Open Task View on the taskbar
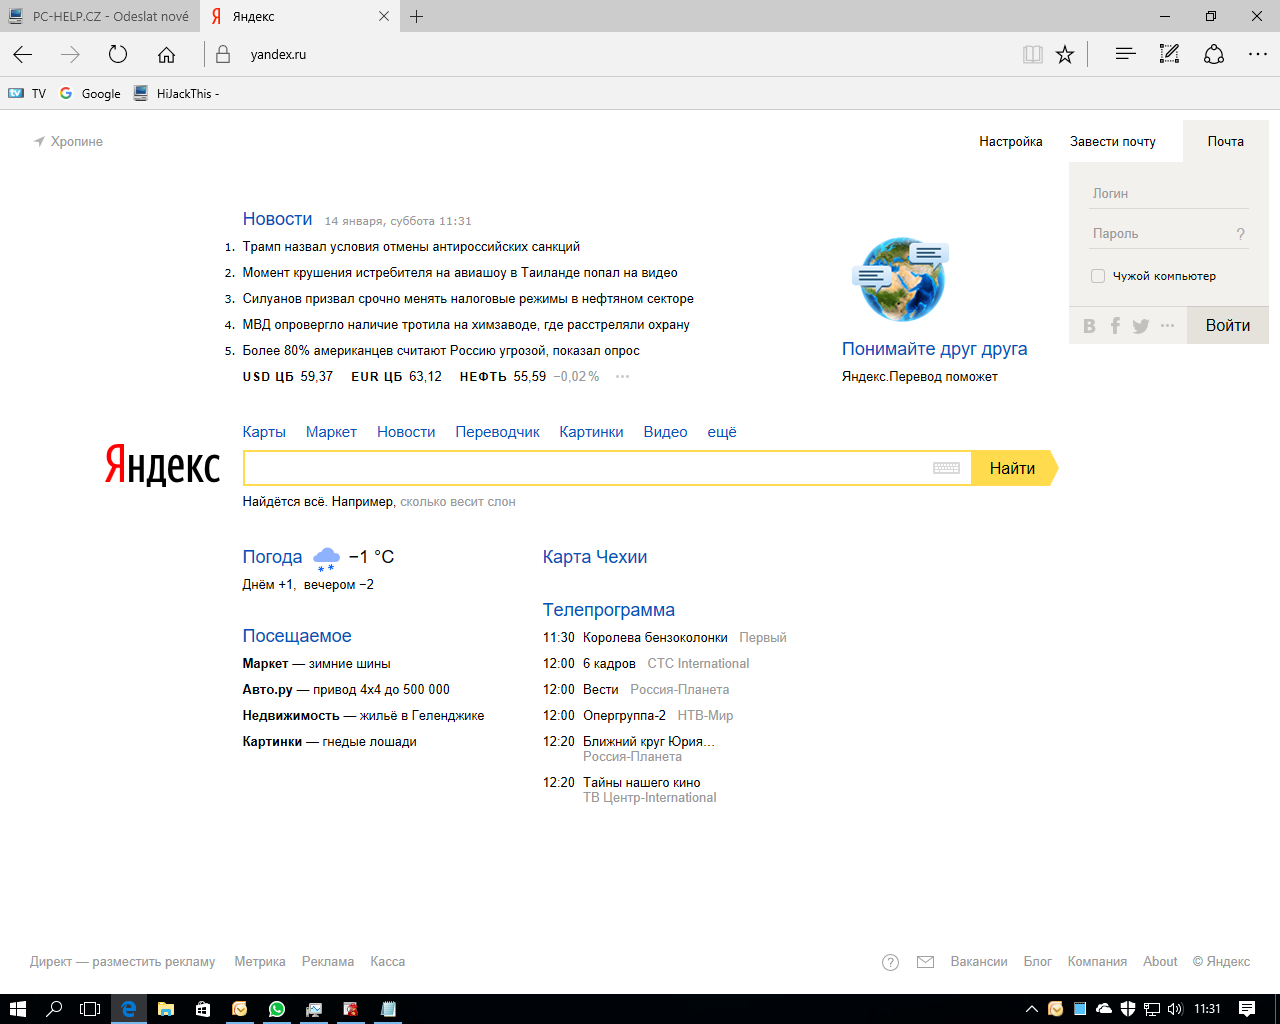 pyautogui.click(x=90, y=1009)
